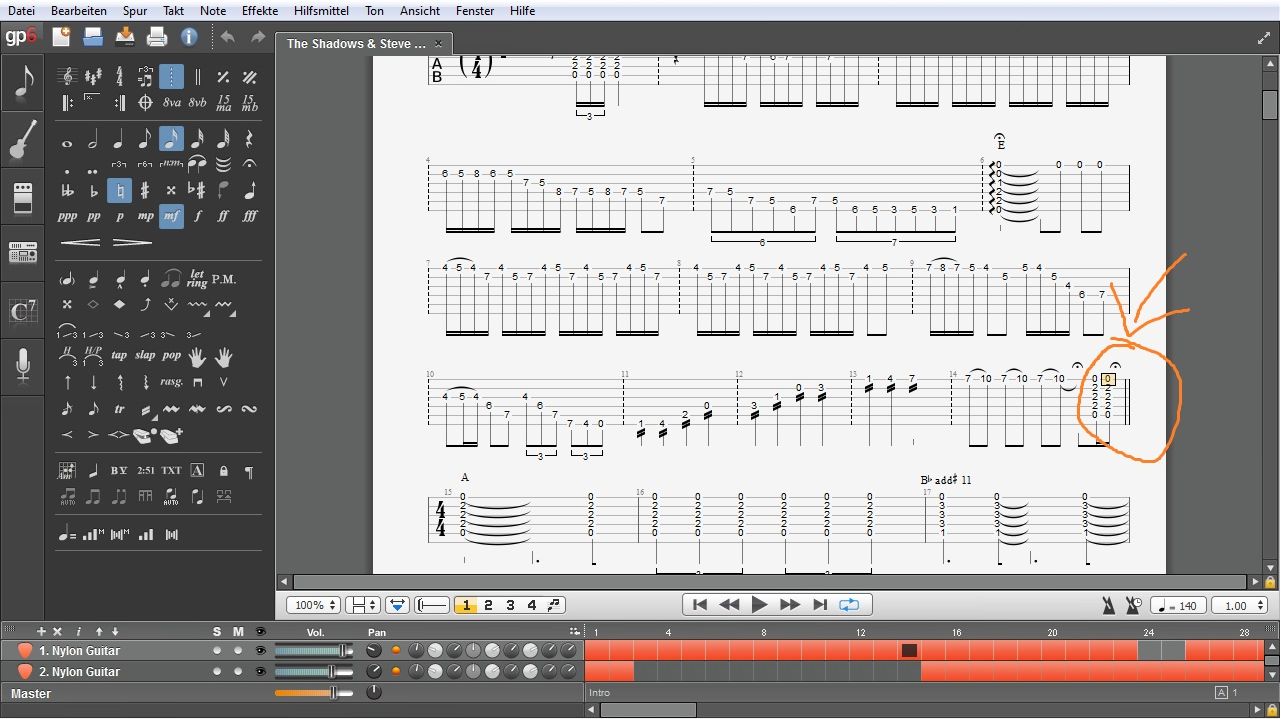
Task: Toggle mute for track 2 Nylon Guitar
Action: pos(238,672)
